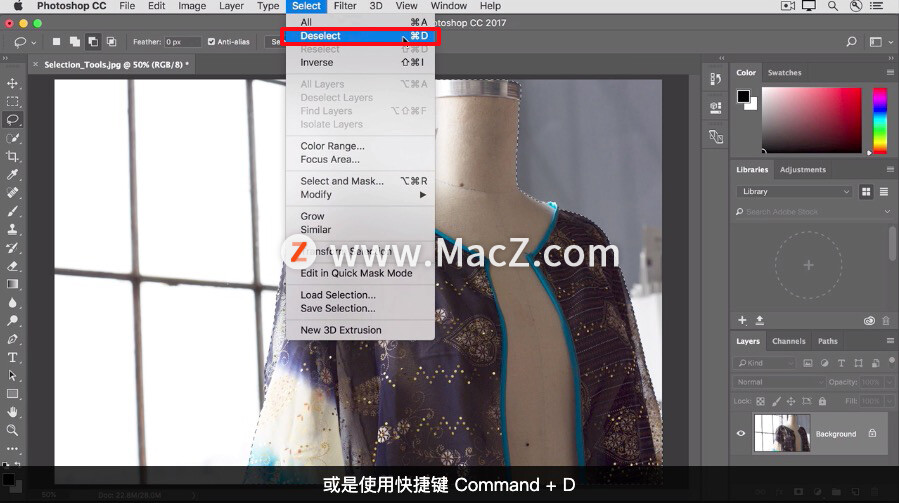Toggle lock all padlock icon
This screenshot has height=503, width=899.
coord(822,401)
